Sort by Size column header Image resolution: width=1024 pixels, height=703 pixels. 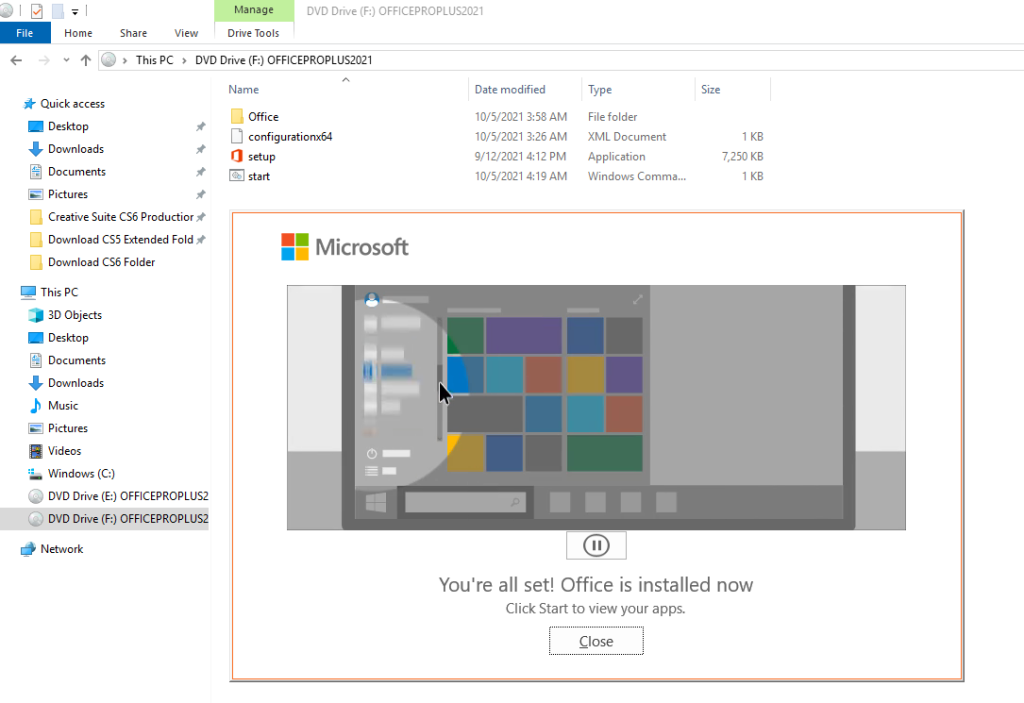(x=711, y=90)
